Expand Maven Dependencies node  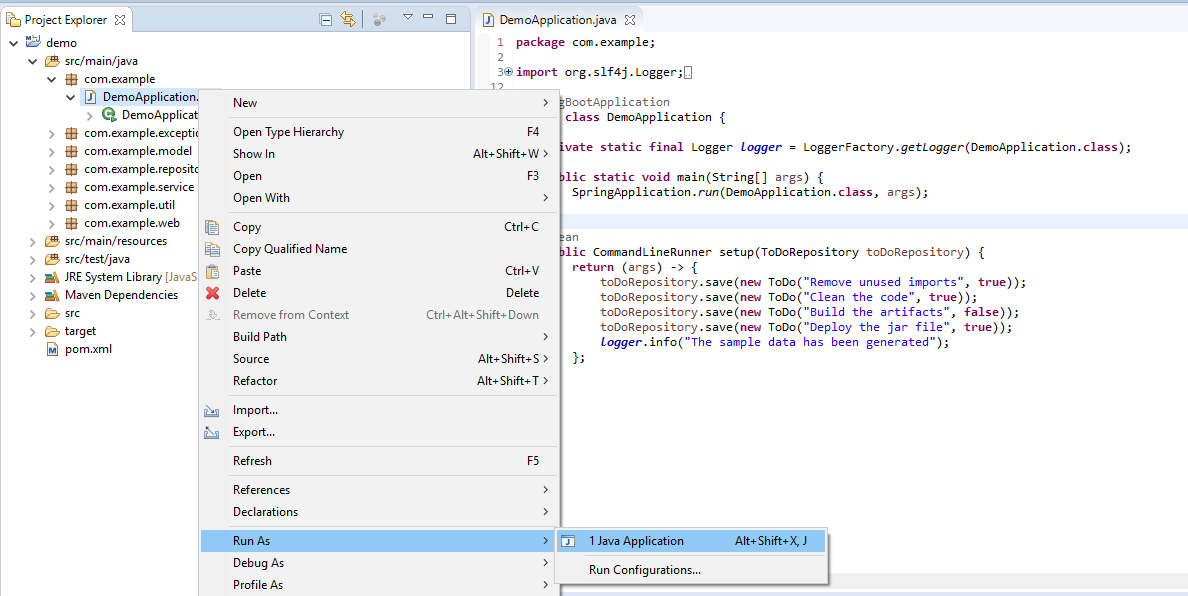pyautogui.click(x=33, y=295)
